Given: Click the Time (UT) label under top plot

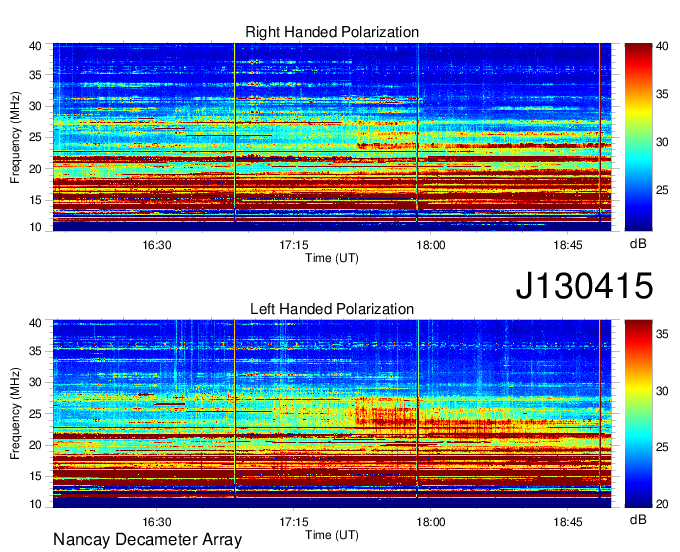Looking at the screenshot, I should point(332,258).
